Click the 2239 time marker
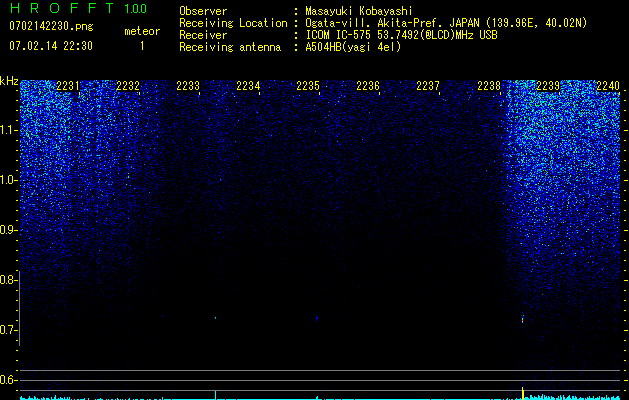 548,86
